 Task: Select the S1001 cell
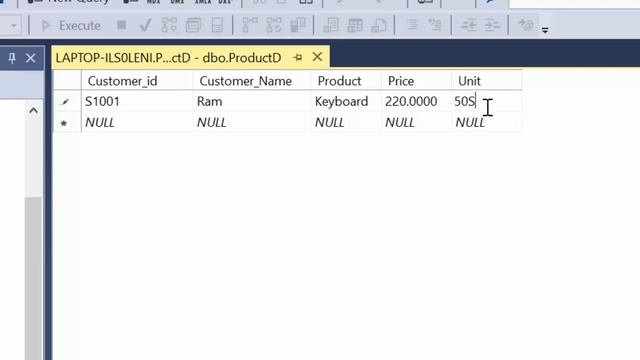pos(137,101)
